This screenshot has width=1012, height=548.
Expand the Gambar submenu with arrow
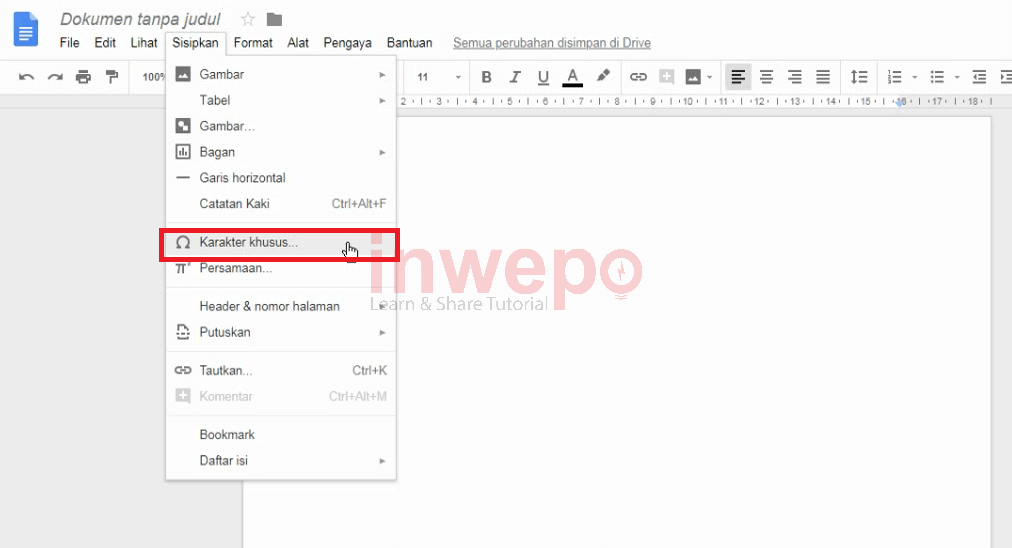[x=281, y=74]
